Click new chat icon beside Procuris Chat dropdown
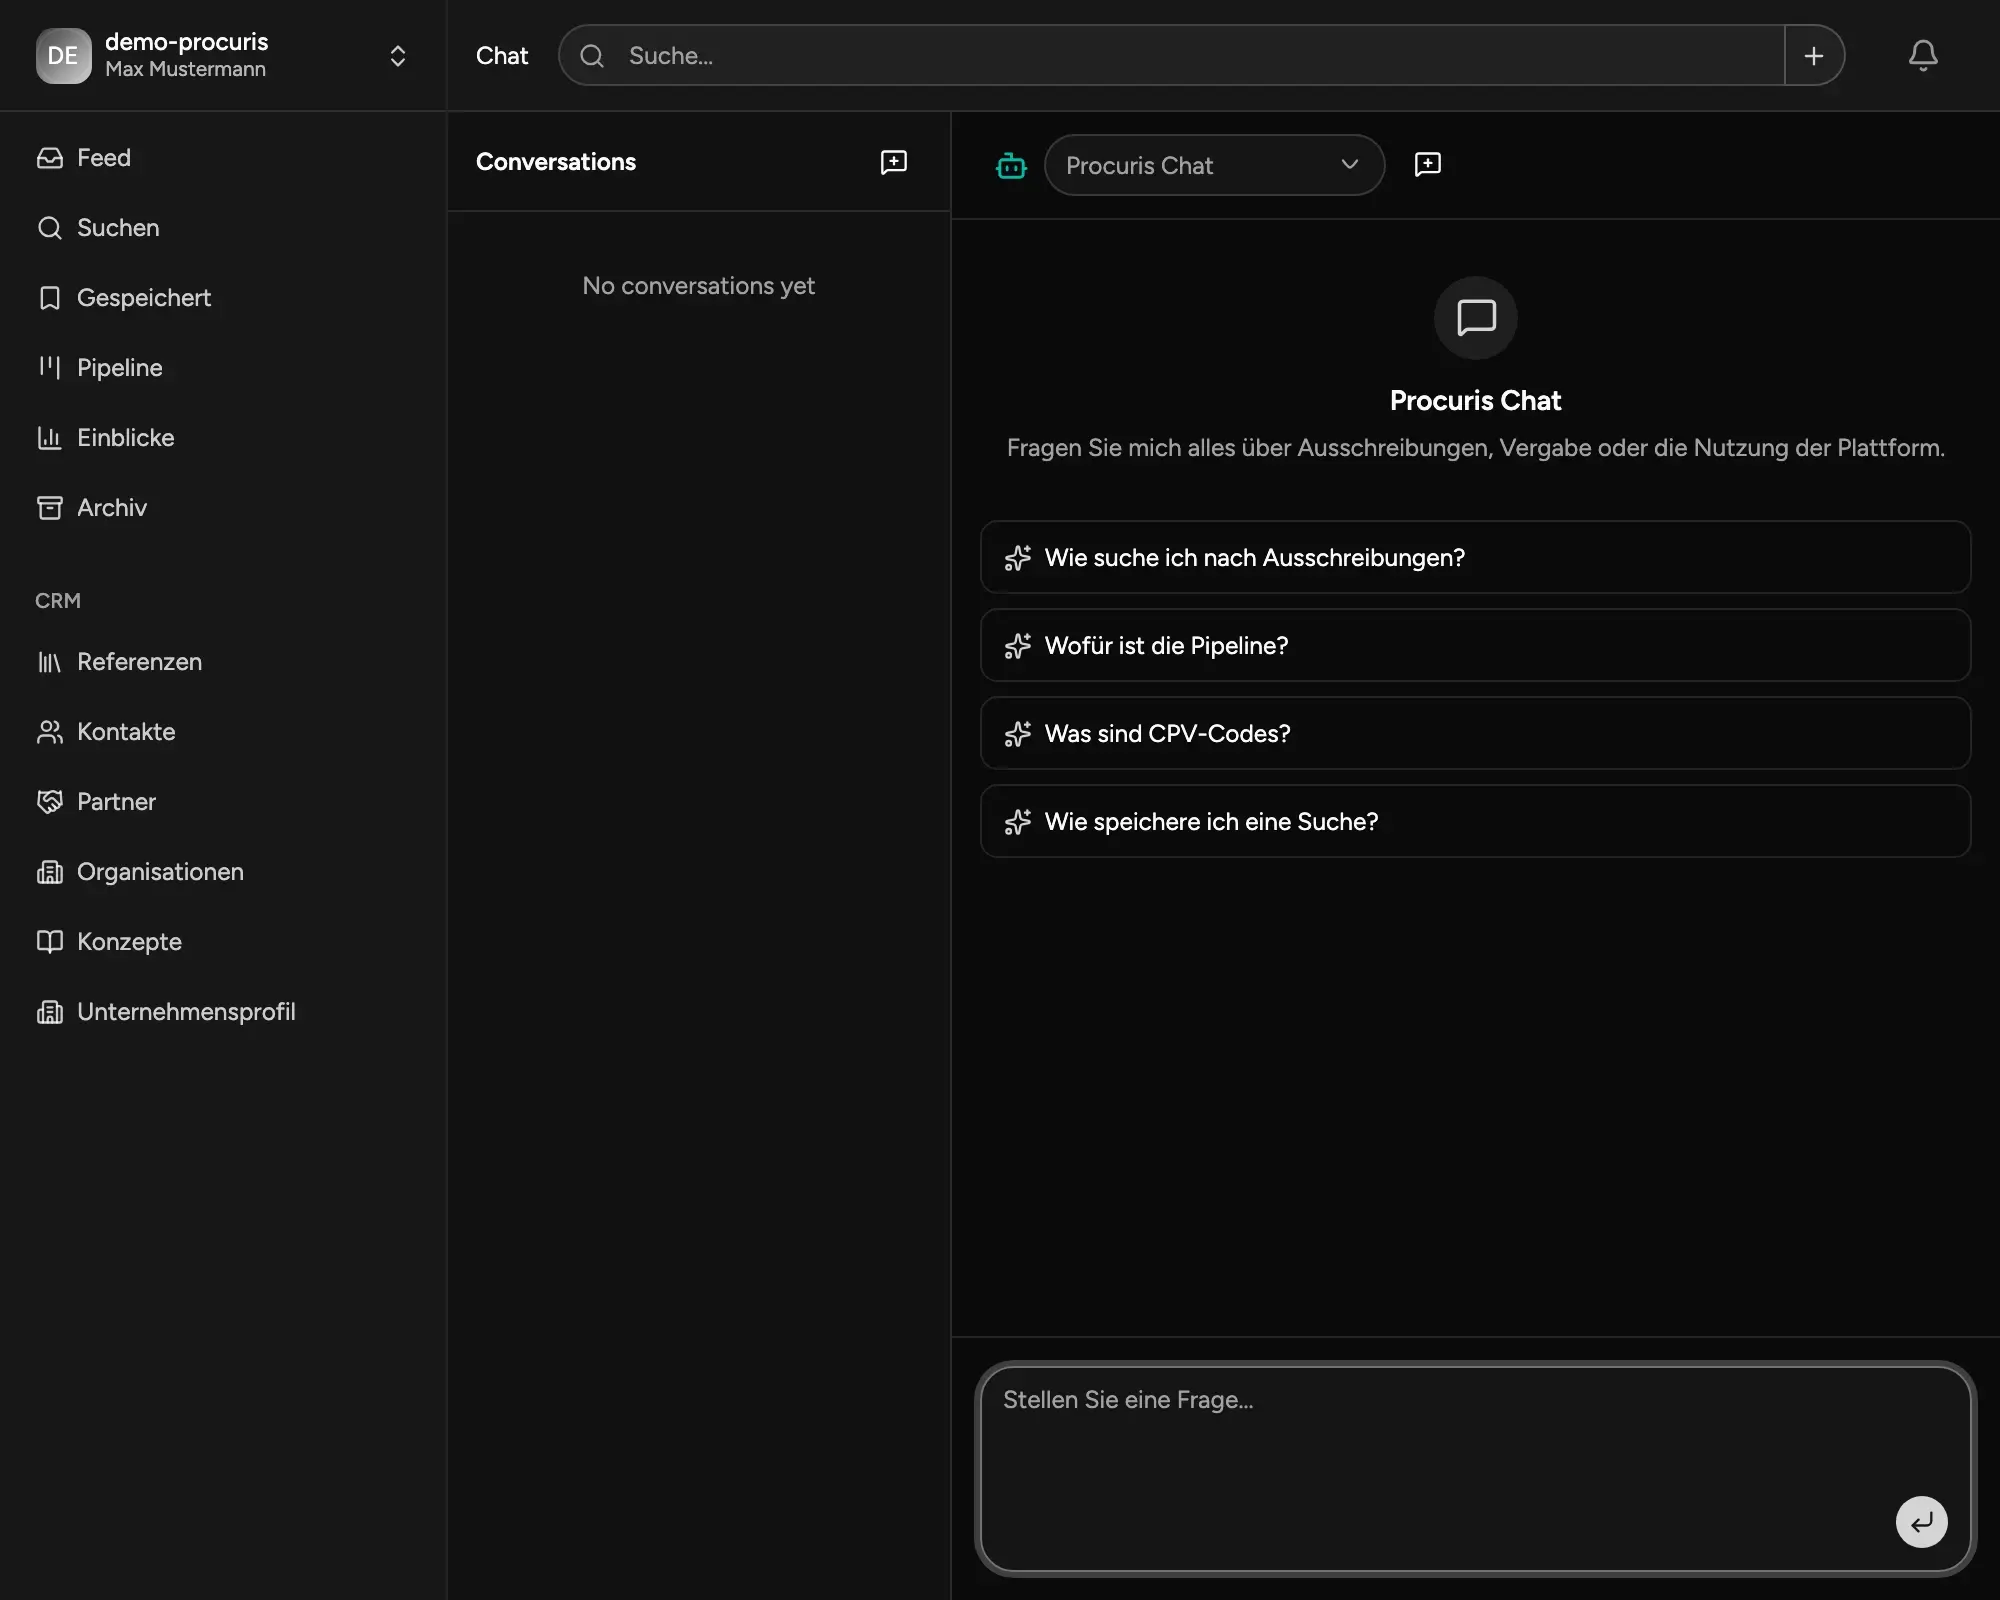The image size is (2000, 1600). click(x=1428, y=164)
